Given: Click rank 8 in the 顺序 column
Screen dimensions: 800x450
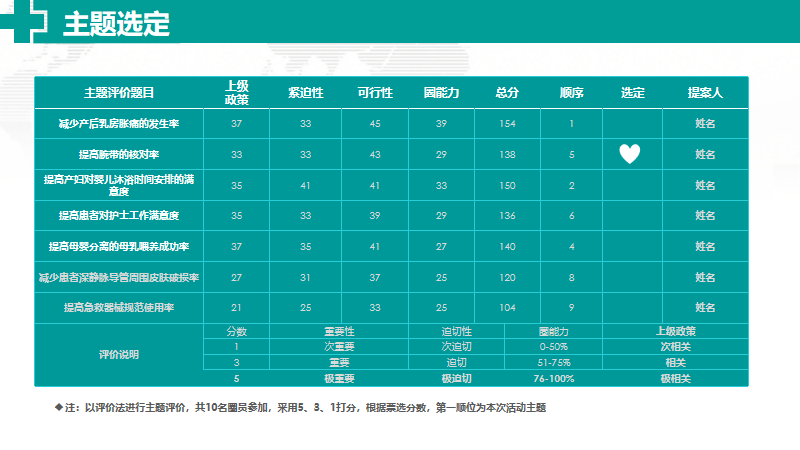Looking at the screenshot, I should pyautogui.click(x=571, y=278).
